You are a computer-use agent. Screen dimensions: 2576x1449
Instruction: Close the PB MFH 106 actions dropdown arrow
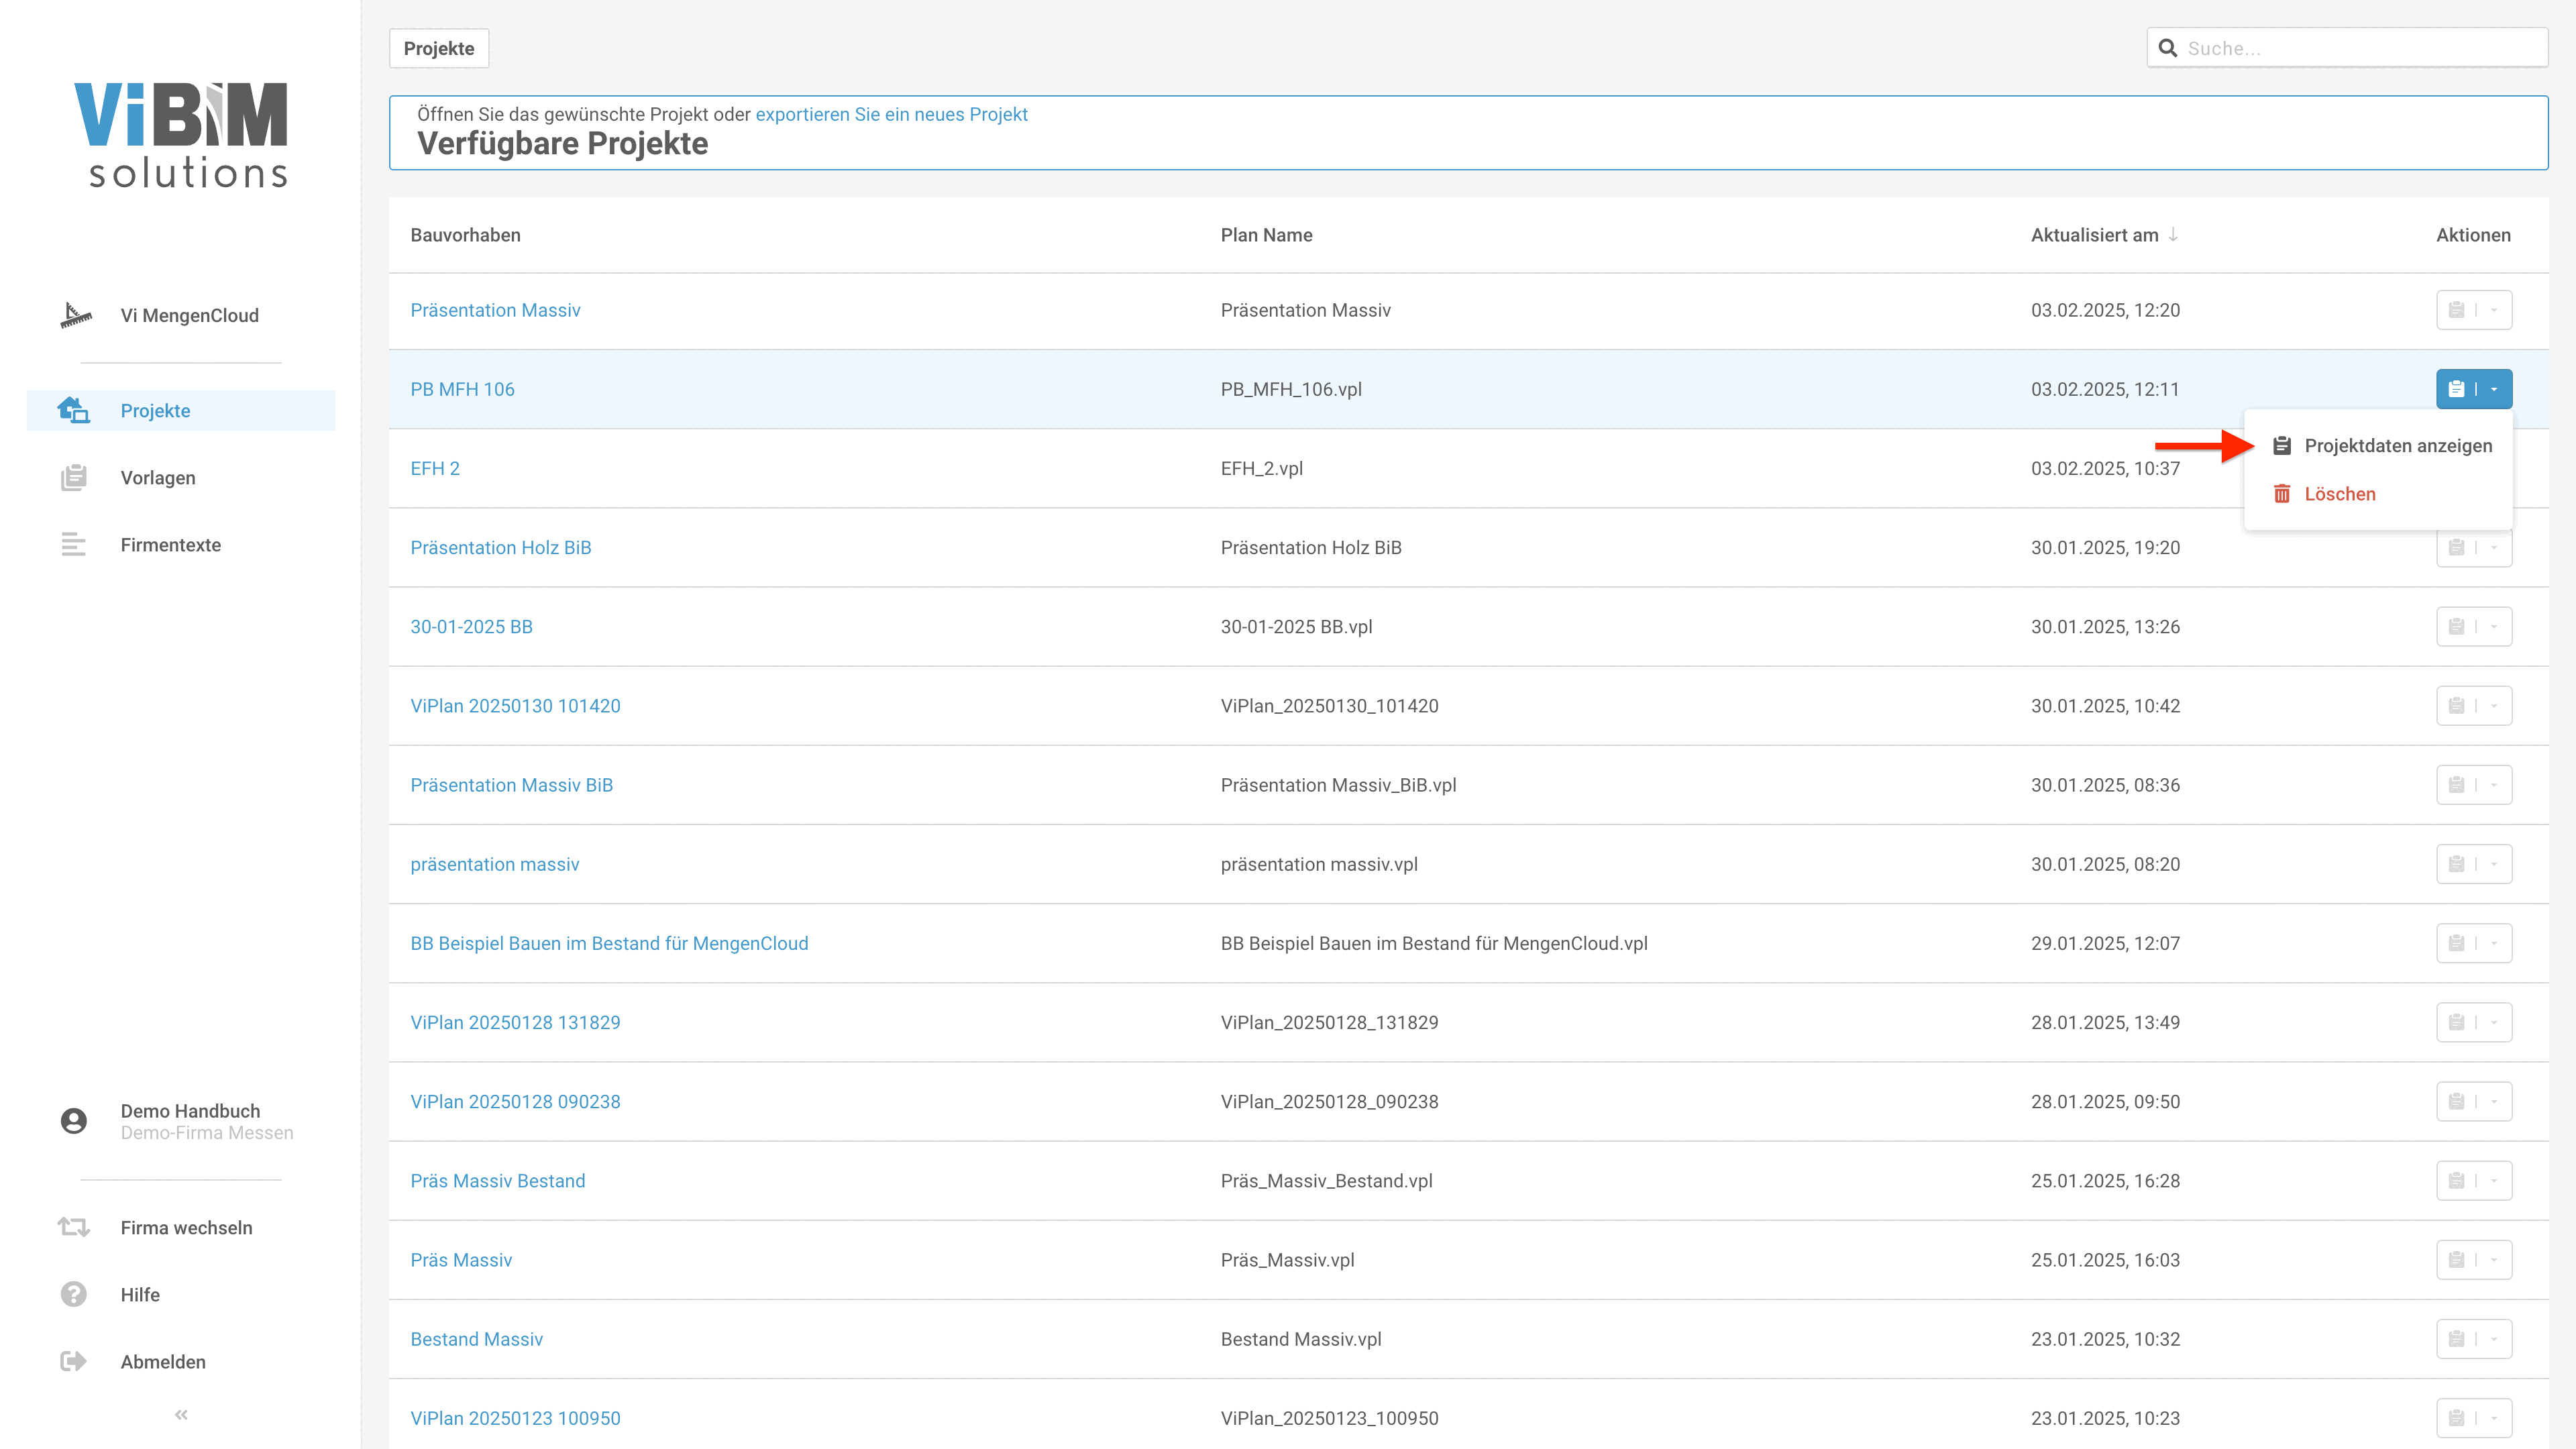tap(2494, 389)
